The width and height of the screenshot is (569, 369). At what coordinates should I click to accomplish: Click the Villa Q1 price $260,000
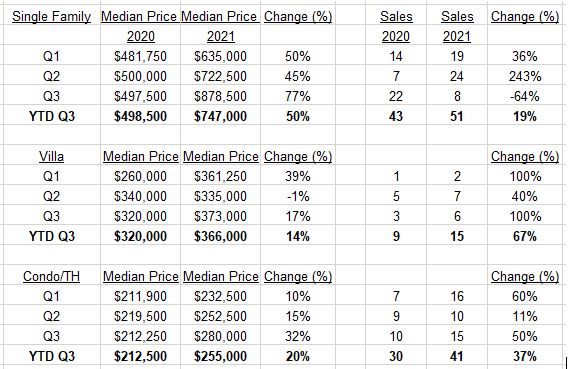click(x=140, y=176)
